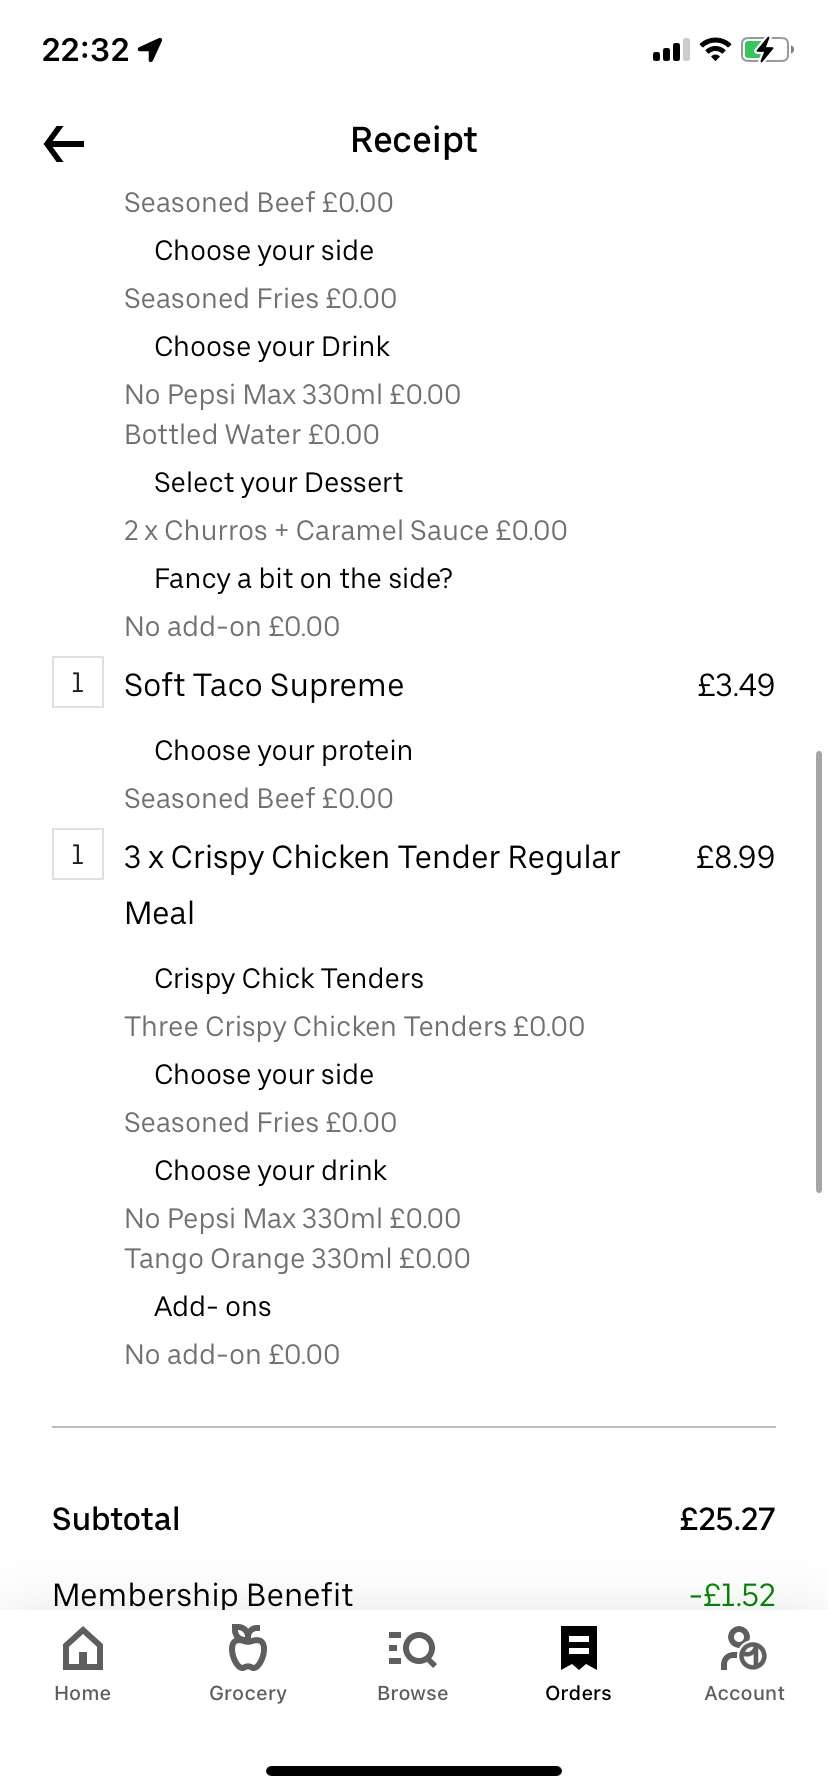
Task: Tap the Membership Benefit row
Action: pos(203,1594)
